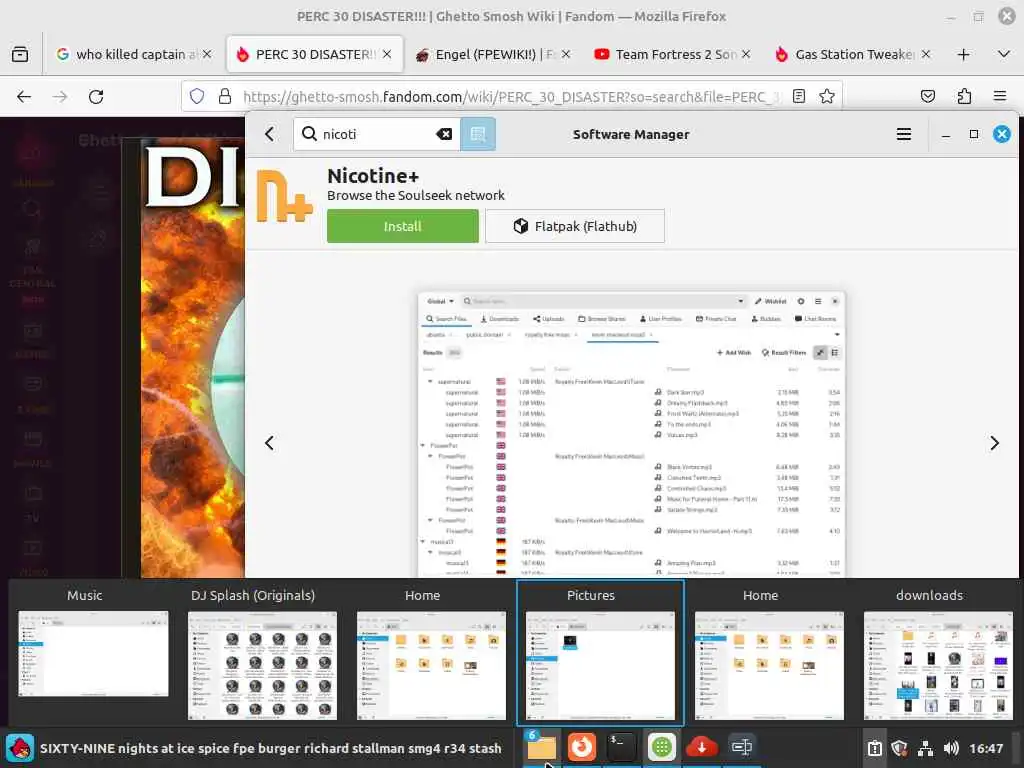Click the Nicotine+ screenshot preview
1024x768 pixels.
(x=631, y=434)
